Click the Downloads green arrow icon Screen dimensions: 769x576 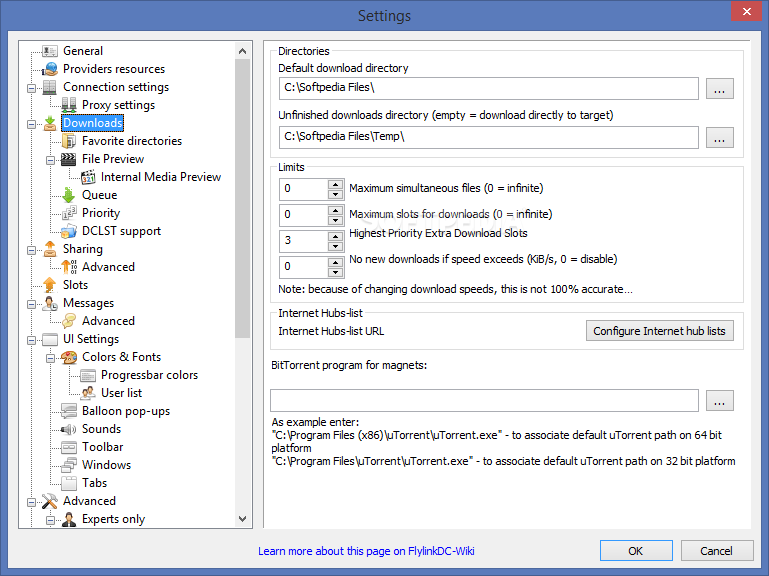point(50,123)
